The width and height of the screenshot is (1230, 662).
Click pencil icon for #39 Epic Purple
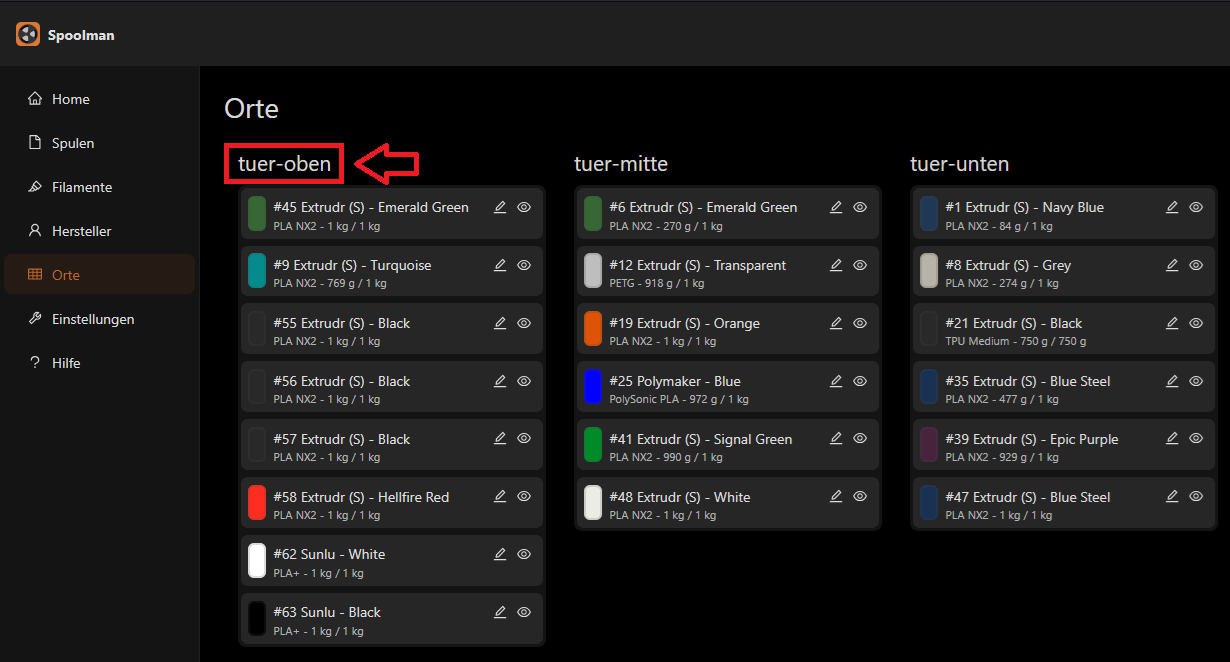pyautogui.click(x=1172, y=440)
